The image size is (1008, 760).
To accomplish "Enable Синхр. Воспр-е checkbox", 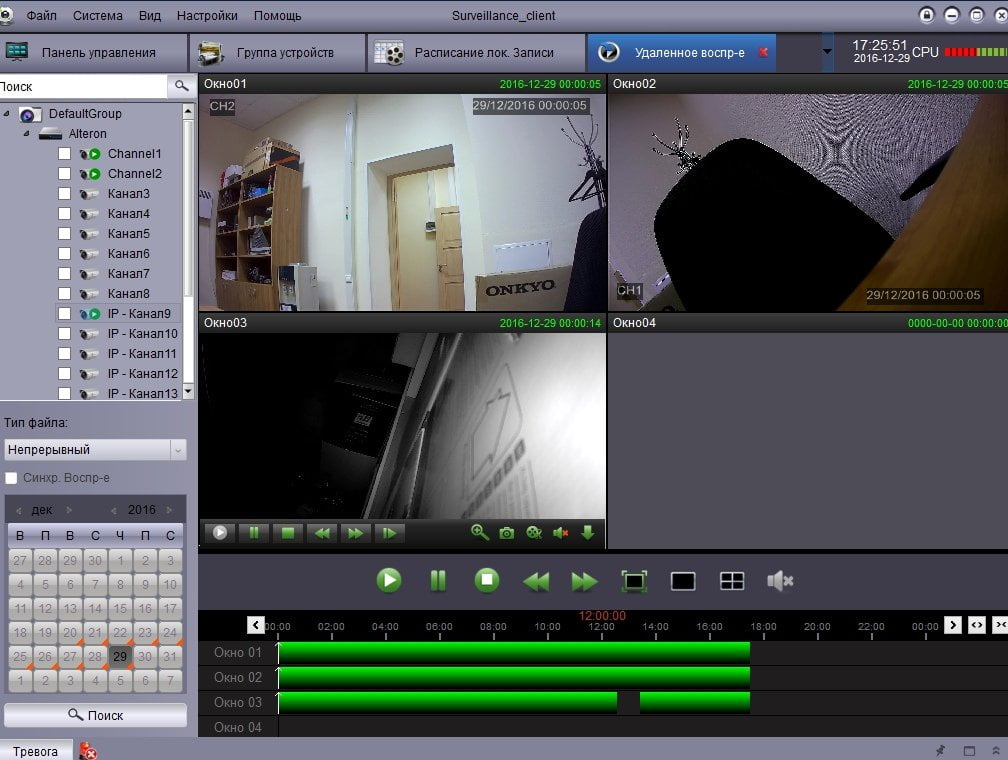I will point(11,478).
